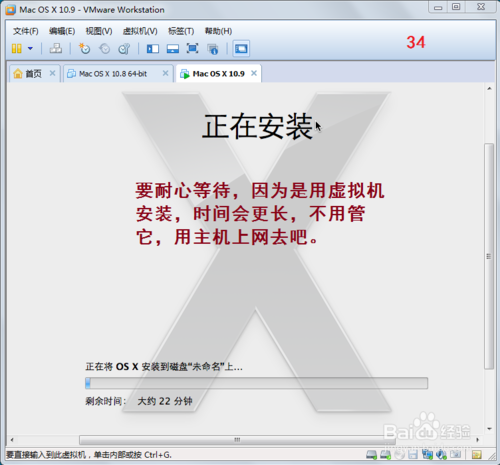Click the 剩余时间: 大约 22 分钟 text

[x=139, y=401]
